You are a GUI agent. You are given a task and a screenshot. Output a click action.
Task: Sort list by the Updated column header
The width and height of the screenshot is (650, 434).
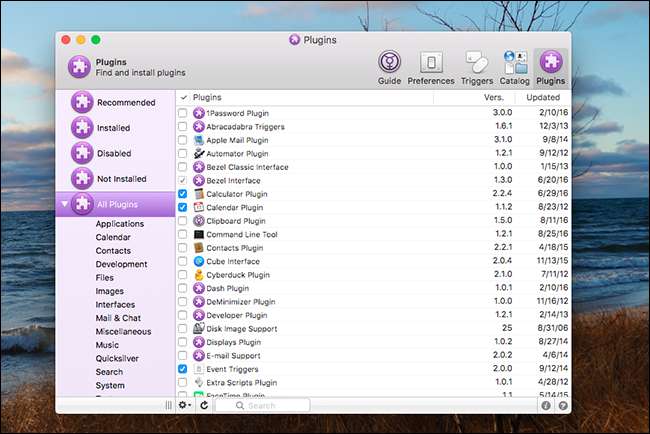(x=544, y=97)
